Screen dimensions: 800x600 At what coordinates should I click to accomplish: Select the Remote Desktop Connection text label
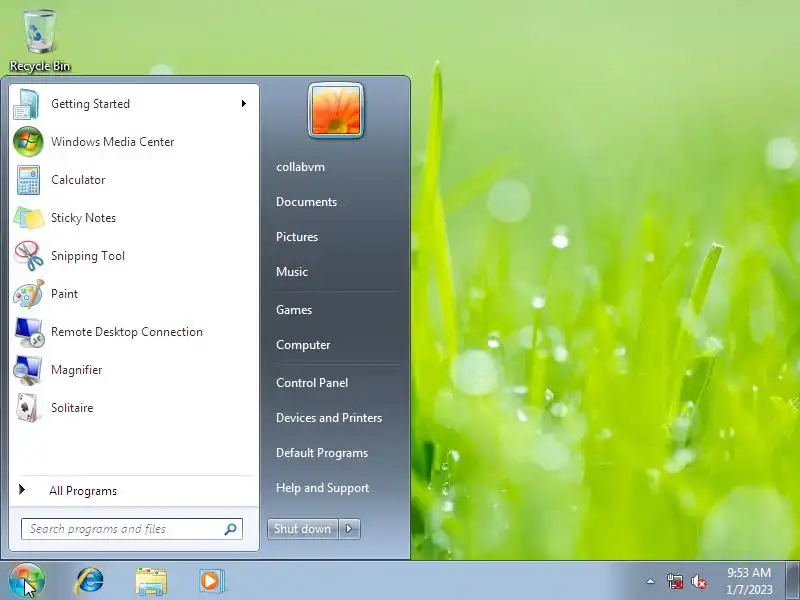127,332
